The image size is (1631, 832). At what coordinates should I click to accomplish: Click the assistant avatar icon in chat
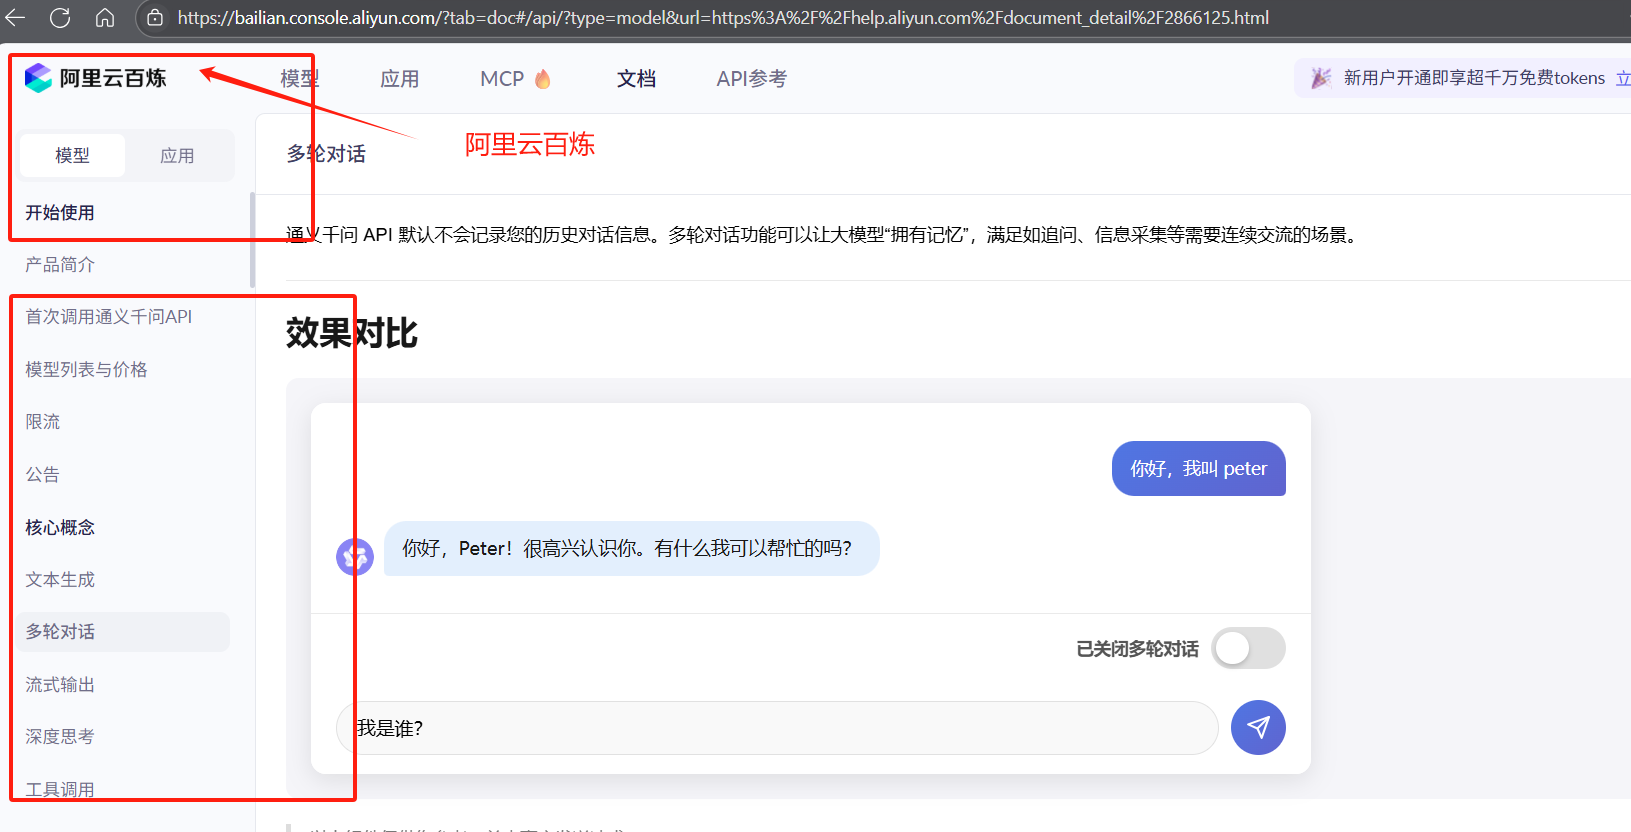pyautogui.click(x=355, y=556)
